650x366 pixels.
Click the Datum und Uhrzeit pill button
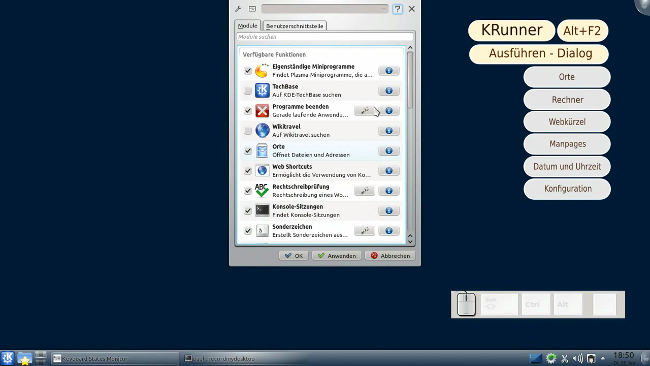pyautogui.click(x=567, y=167)
